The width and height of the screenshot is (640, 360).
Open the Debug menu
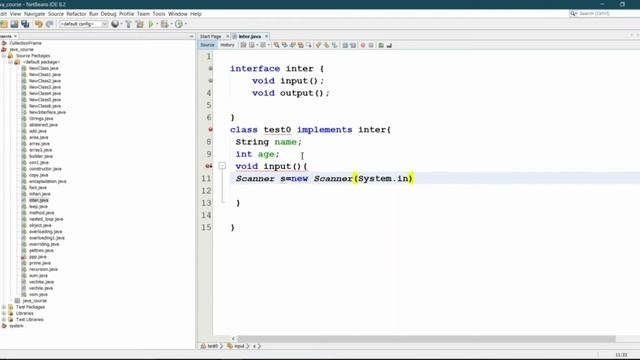pyautogui.click(x=109, y=13)
